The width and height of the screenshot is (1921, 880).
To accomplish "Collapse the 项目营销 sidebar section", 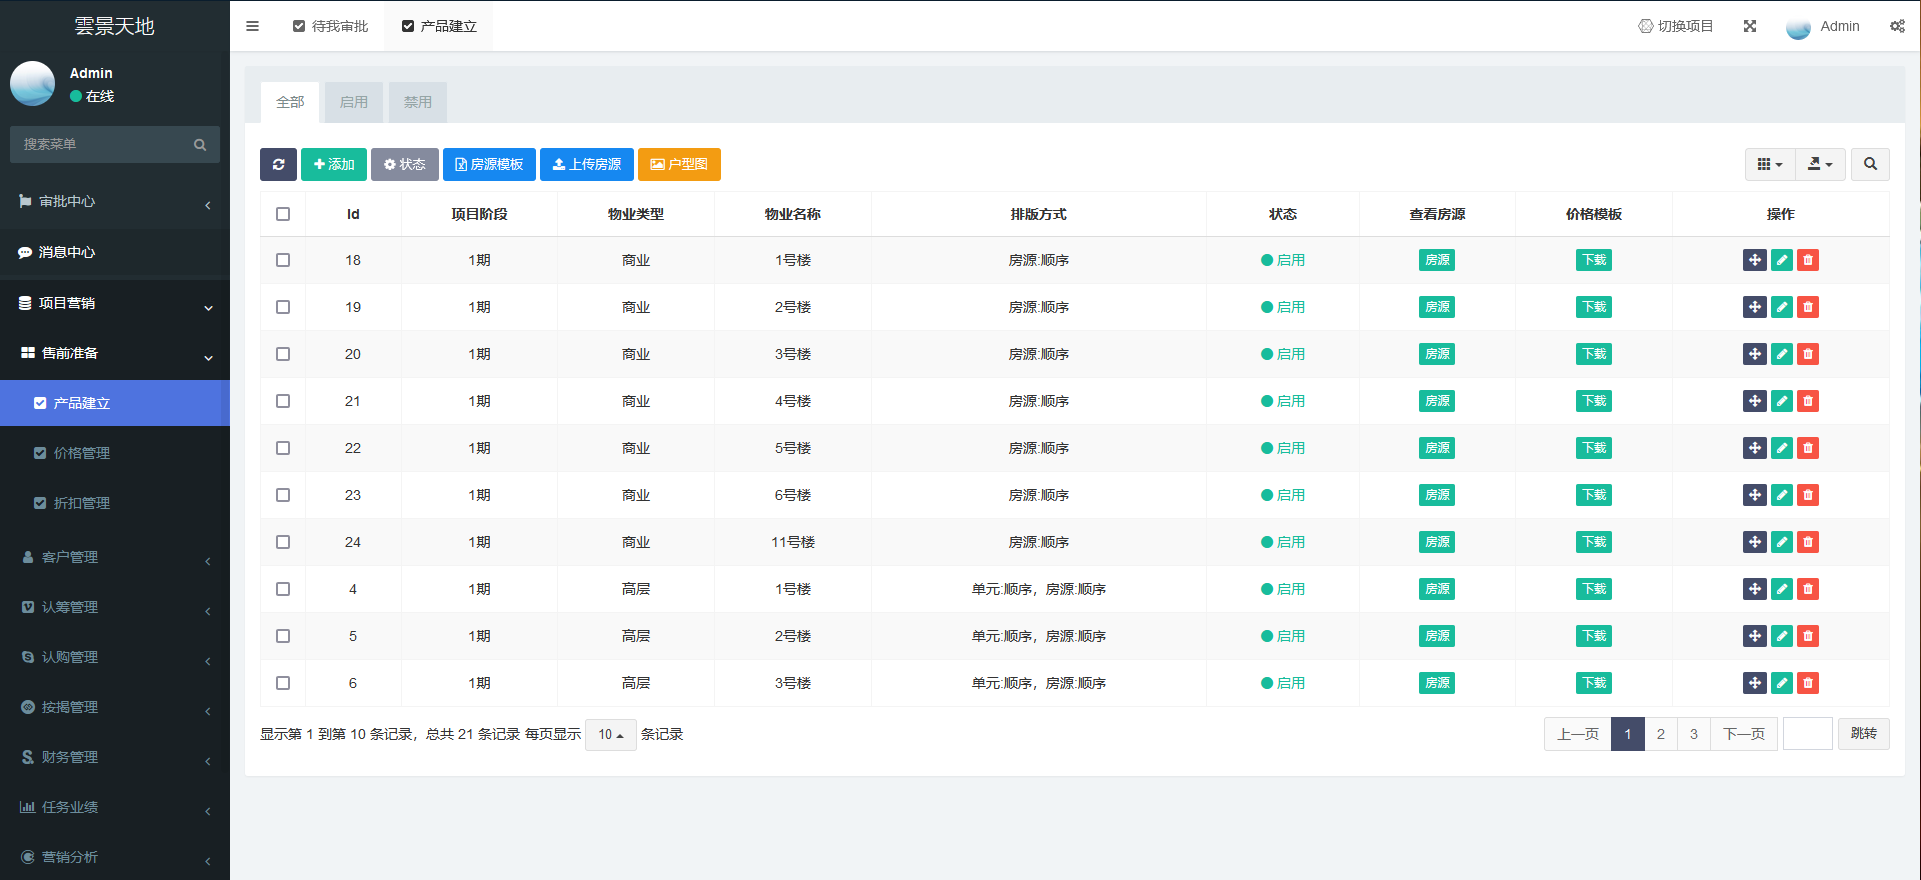I will coord(115,303).
